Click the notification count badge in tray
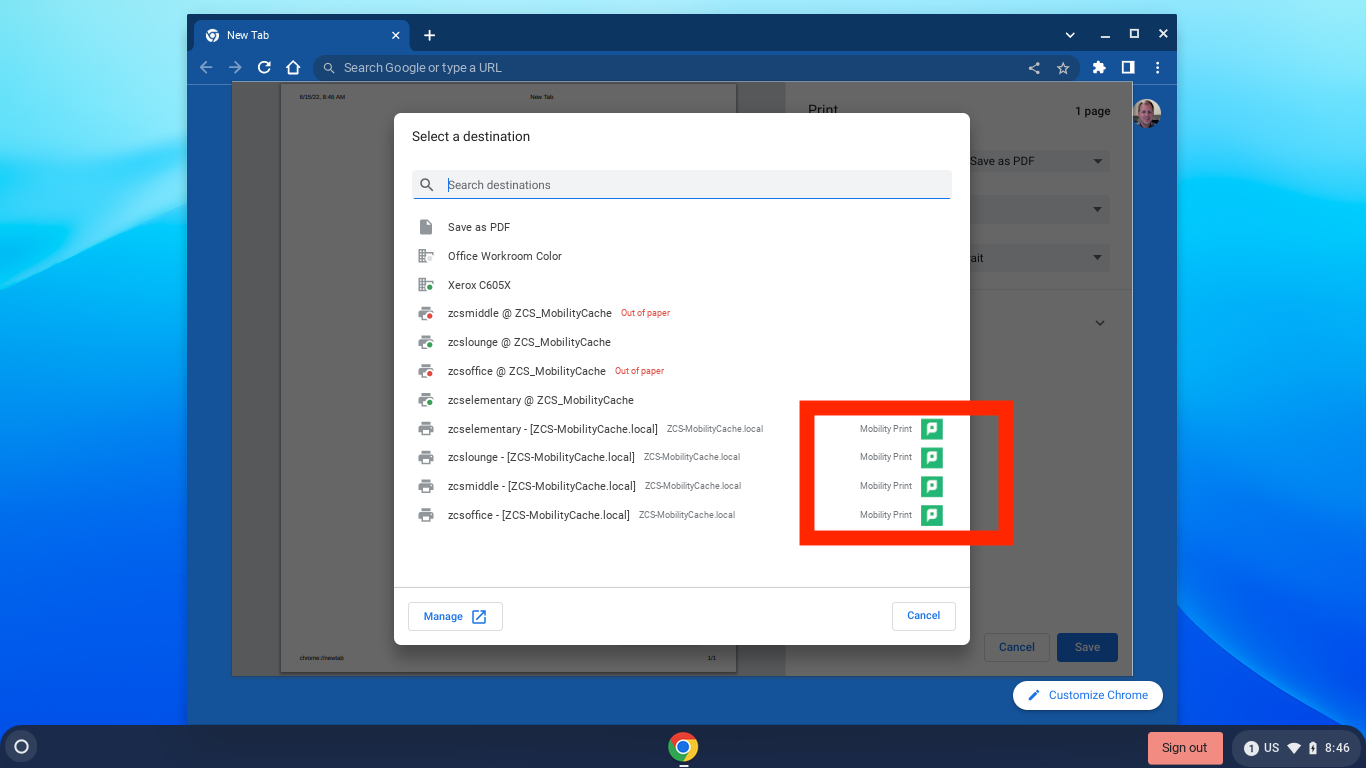Viewport: 1366px width, 768px height. pyautogui.click(x=1251, y=748)
